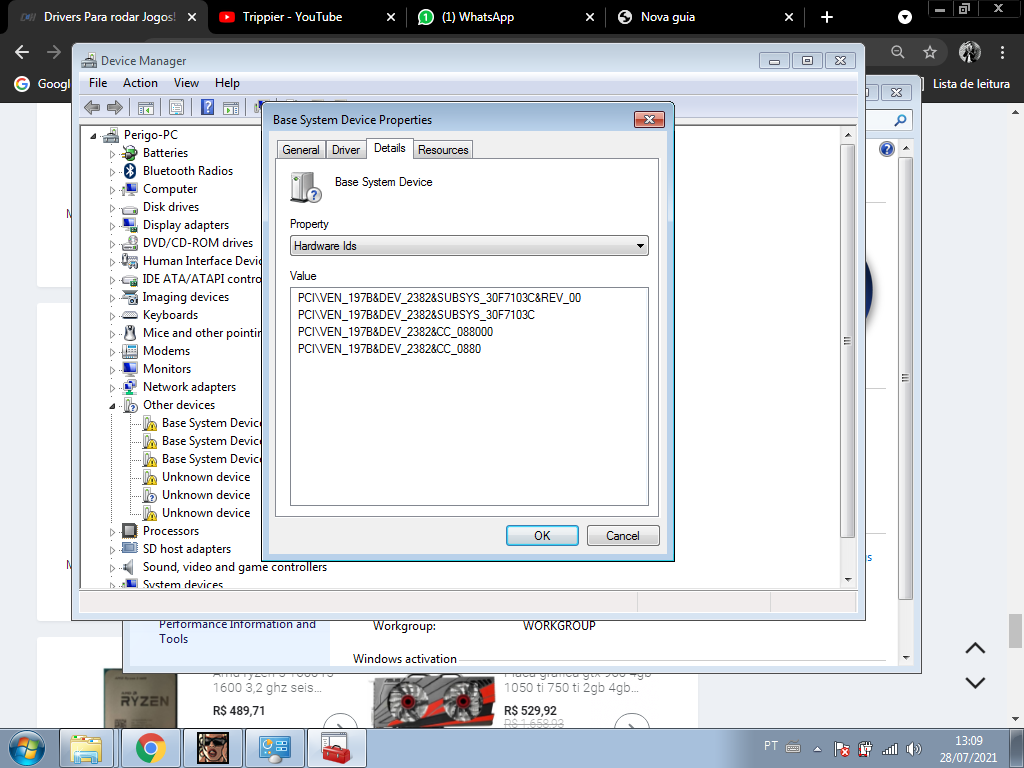Click the Properties toolbar icon in Device Manager
The height and width of the screenshot is (768, 1024).
[x=176, y=108]
